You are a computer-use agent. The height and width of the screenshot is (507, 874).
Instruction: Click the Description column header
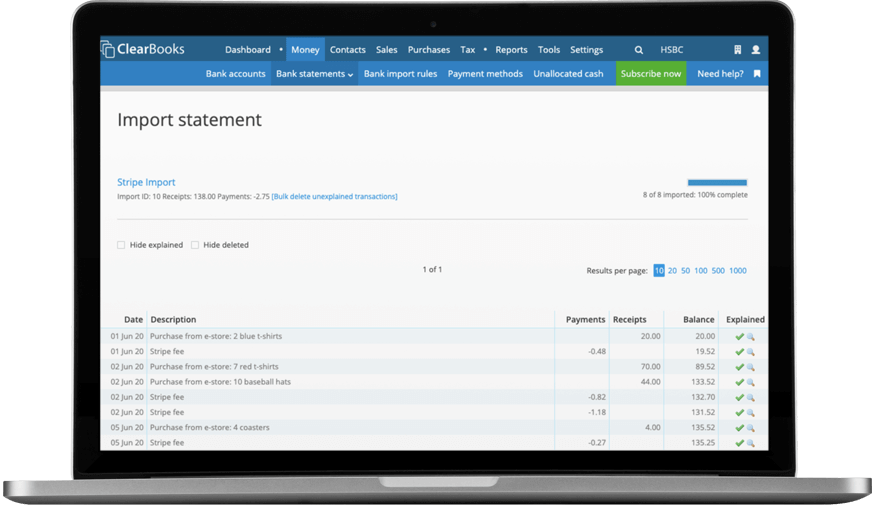point(173,319)
